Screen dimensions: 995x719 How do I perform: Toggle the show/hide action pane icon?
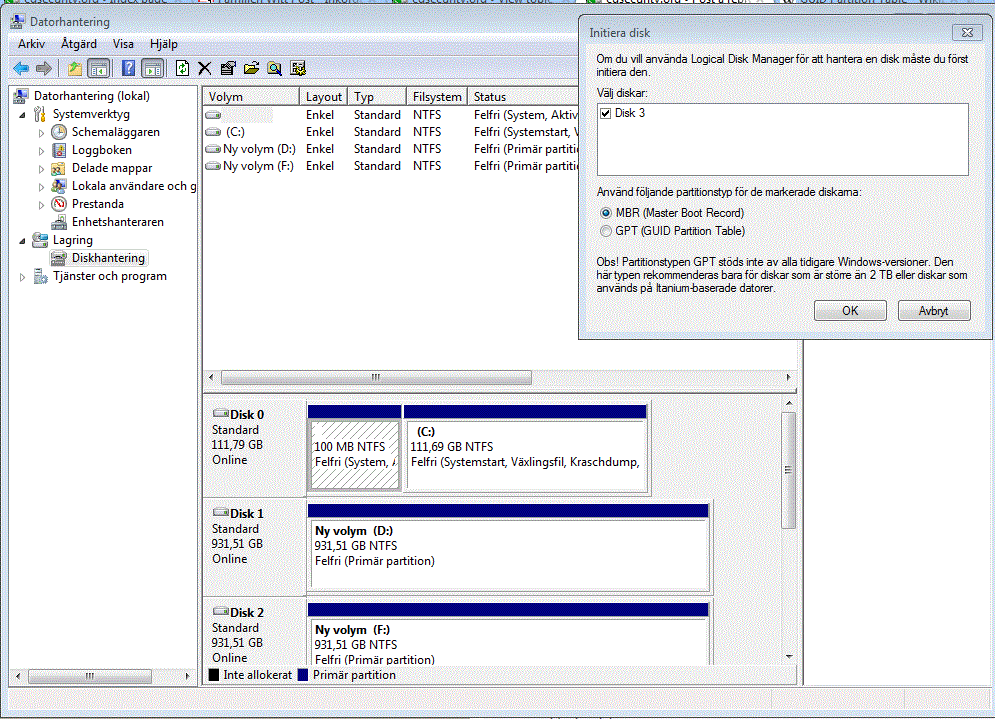click(x=152, y=68)
